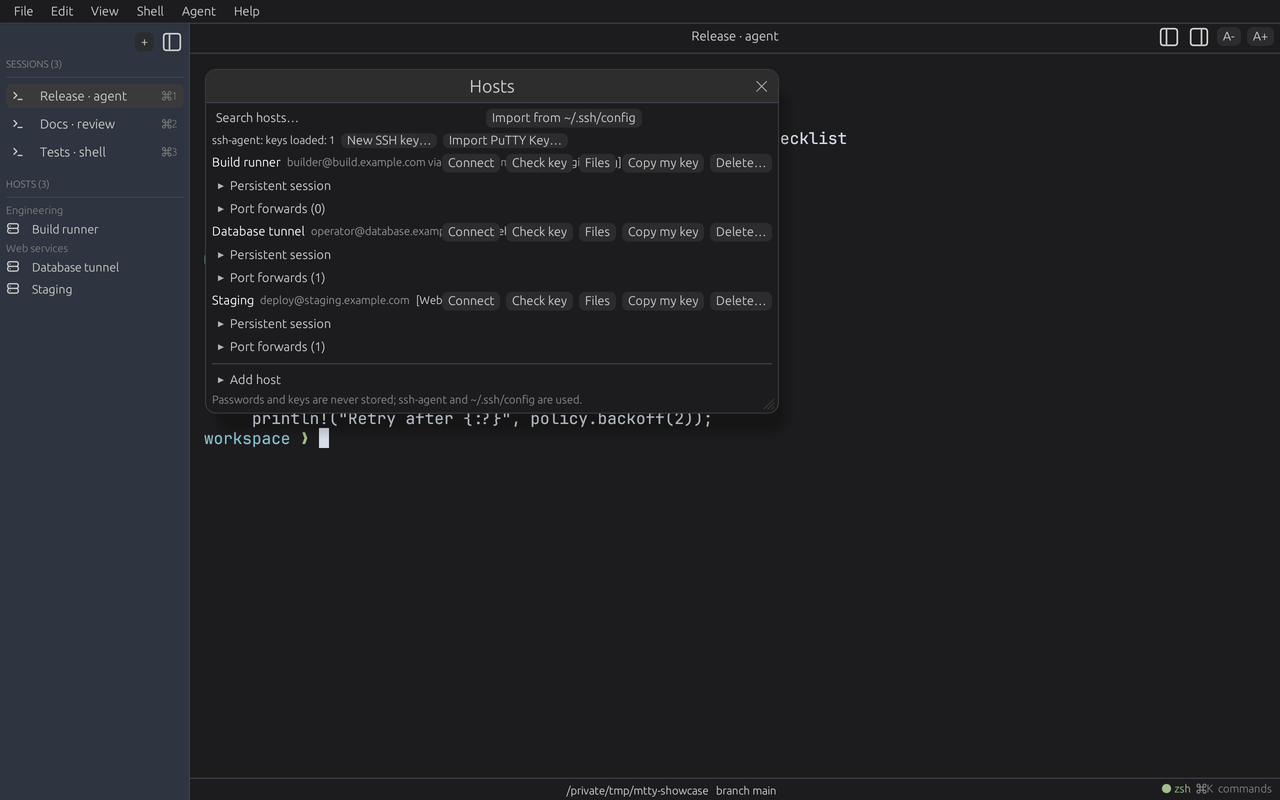Delete the Staging host entry
Image resolution: width=1280 pixels, height=800 pixels.
[740, 301]
